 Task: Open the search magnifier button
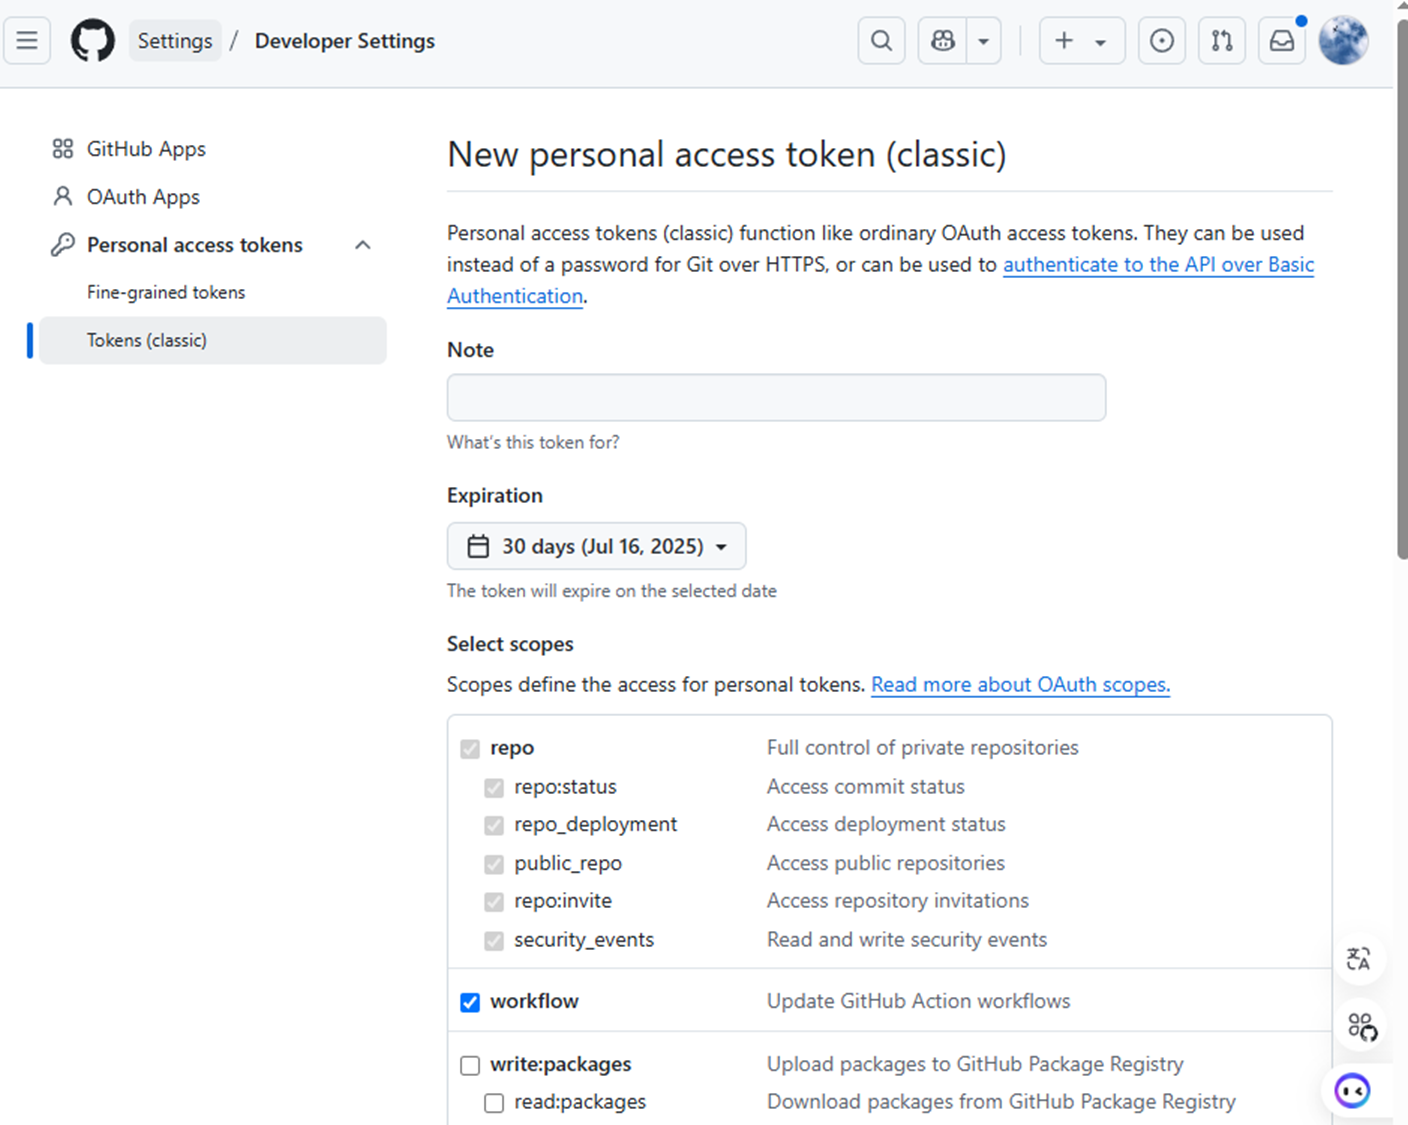(881, 41)
